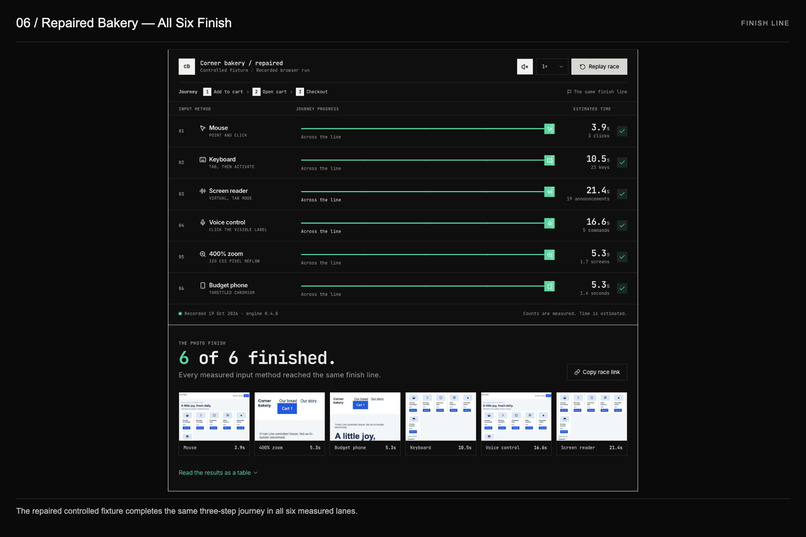Open the Screen reader 21.4s finish thumbnail

[x=592, y=423]
